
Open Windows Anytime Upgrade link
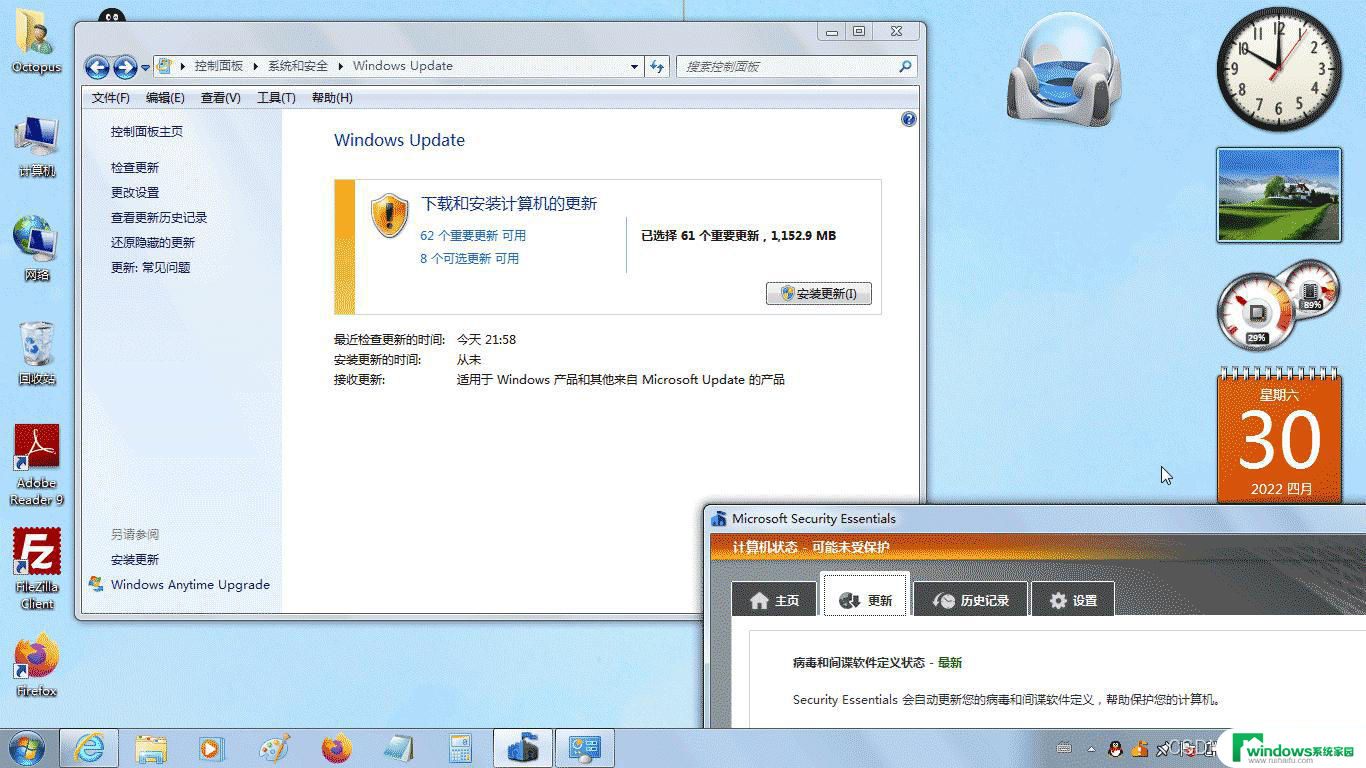(190, 585)
